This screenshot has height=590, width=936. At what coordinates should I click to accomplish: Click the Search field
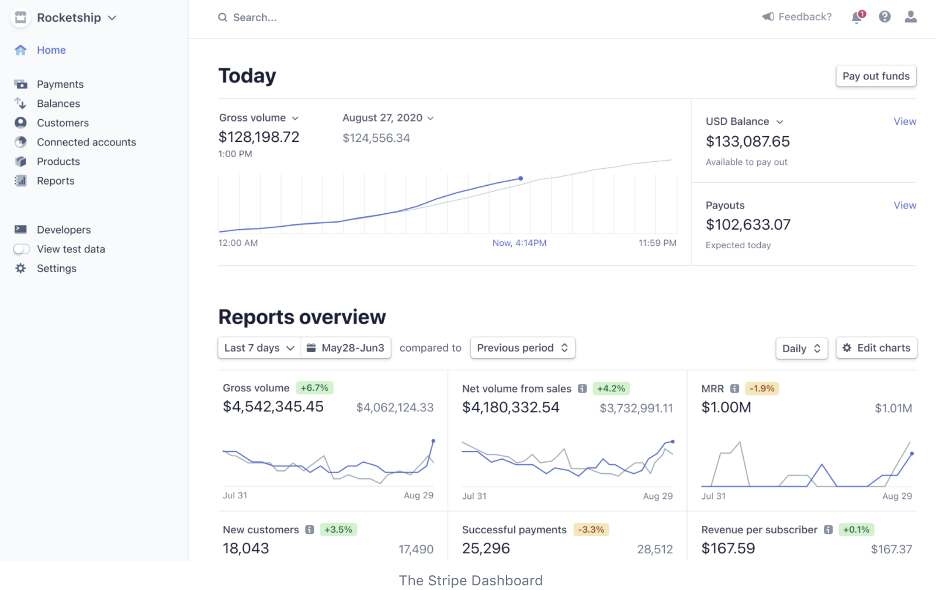253,17
